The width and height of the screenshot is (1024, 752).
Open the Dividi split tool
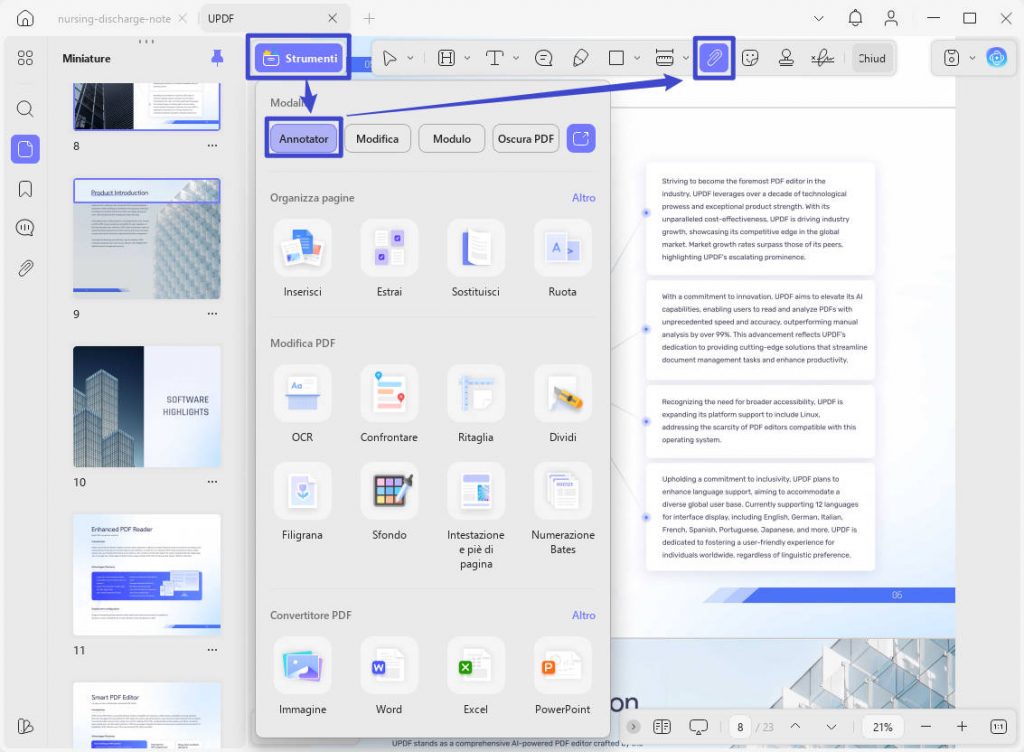tap(562, 405)
